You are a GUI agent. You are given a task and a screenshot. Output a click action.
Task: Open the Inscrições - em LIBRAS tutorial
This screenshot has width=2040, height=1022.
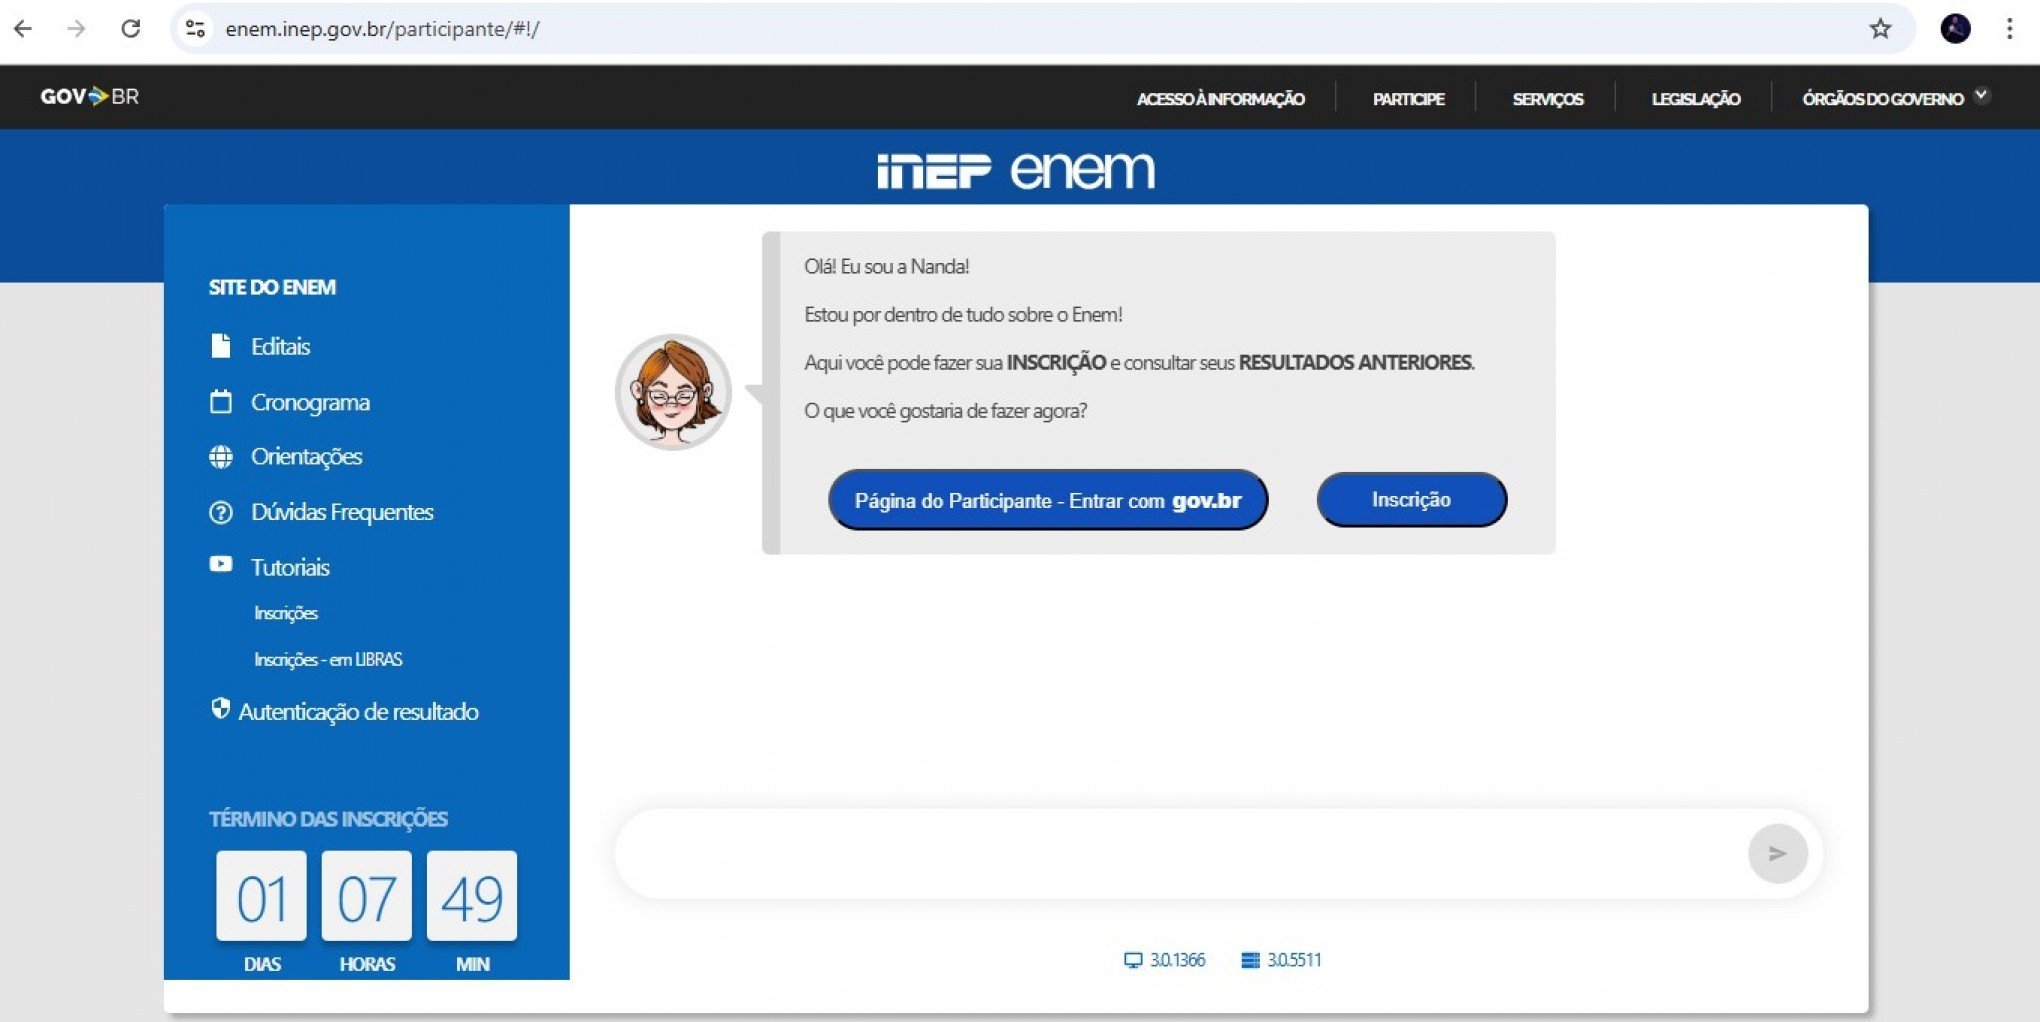328,660
